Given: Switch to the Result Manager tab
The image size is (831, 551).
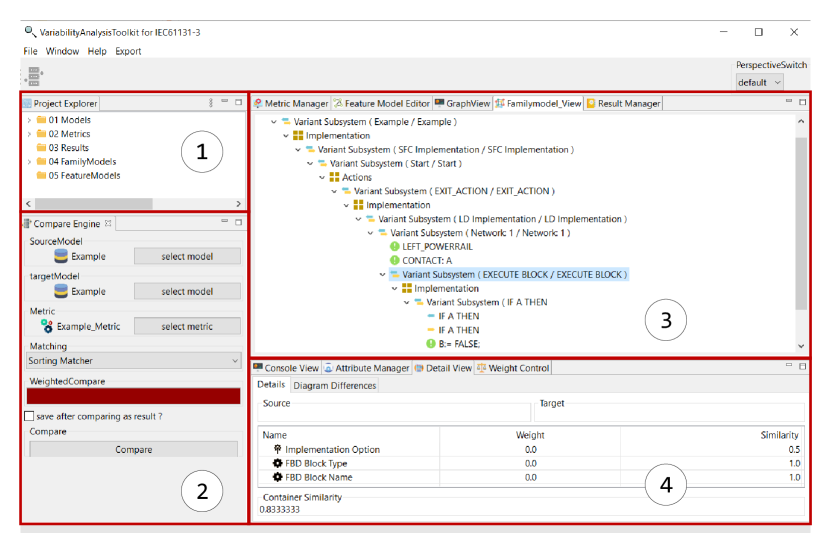Looking at the screenshot, I should tap(623, 103).
